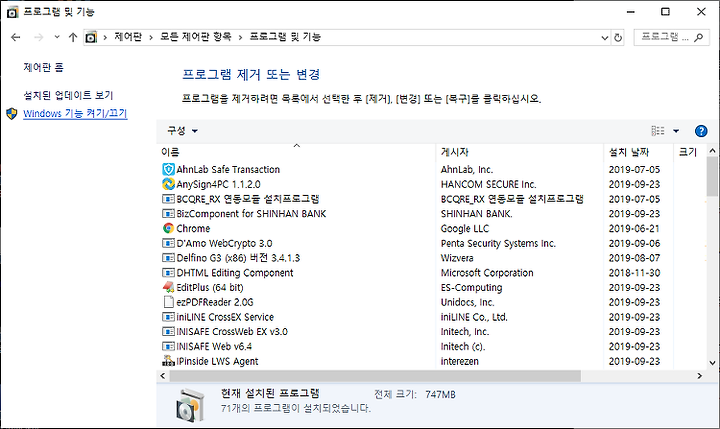Expand the chevron after 모든 제어판 항목

coord(240,37)
